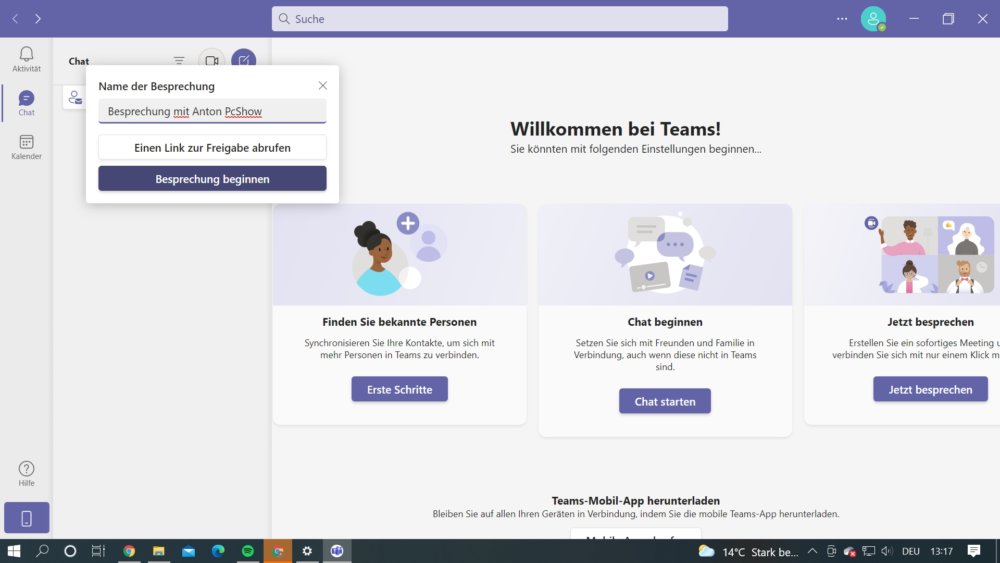The width and height of the screenshot is (1000, 563).
Task: Click Einen Link zur Freigabe abrufen
Action: coord(212,147)
